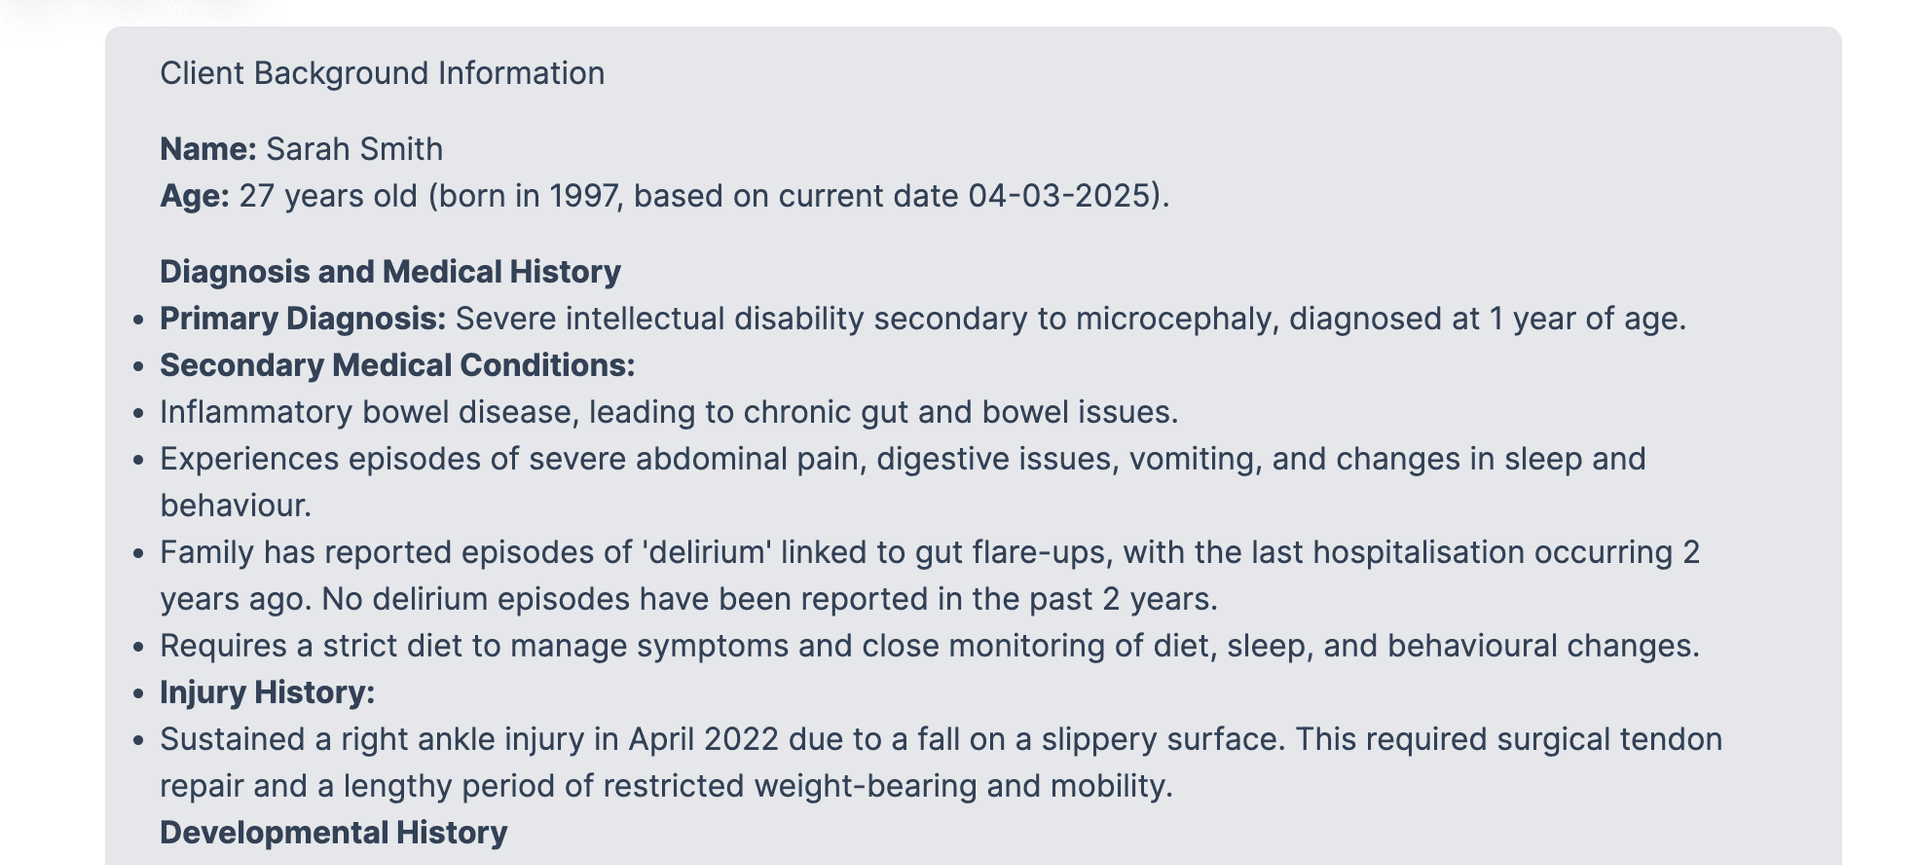
Task: Click the "Developmental History" heading
Action: (x=333, y=833)
